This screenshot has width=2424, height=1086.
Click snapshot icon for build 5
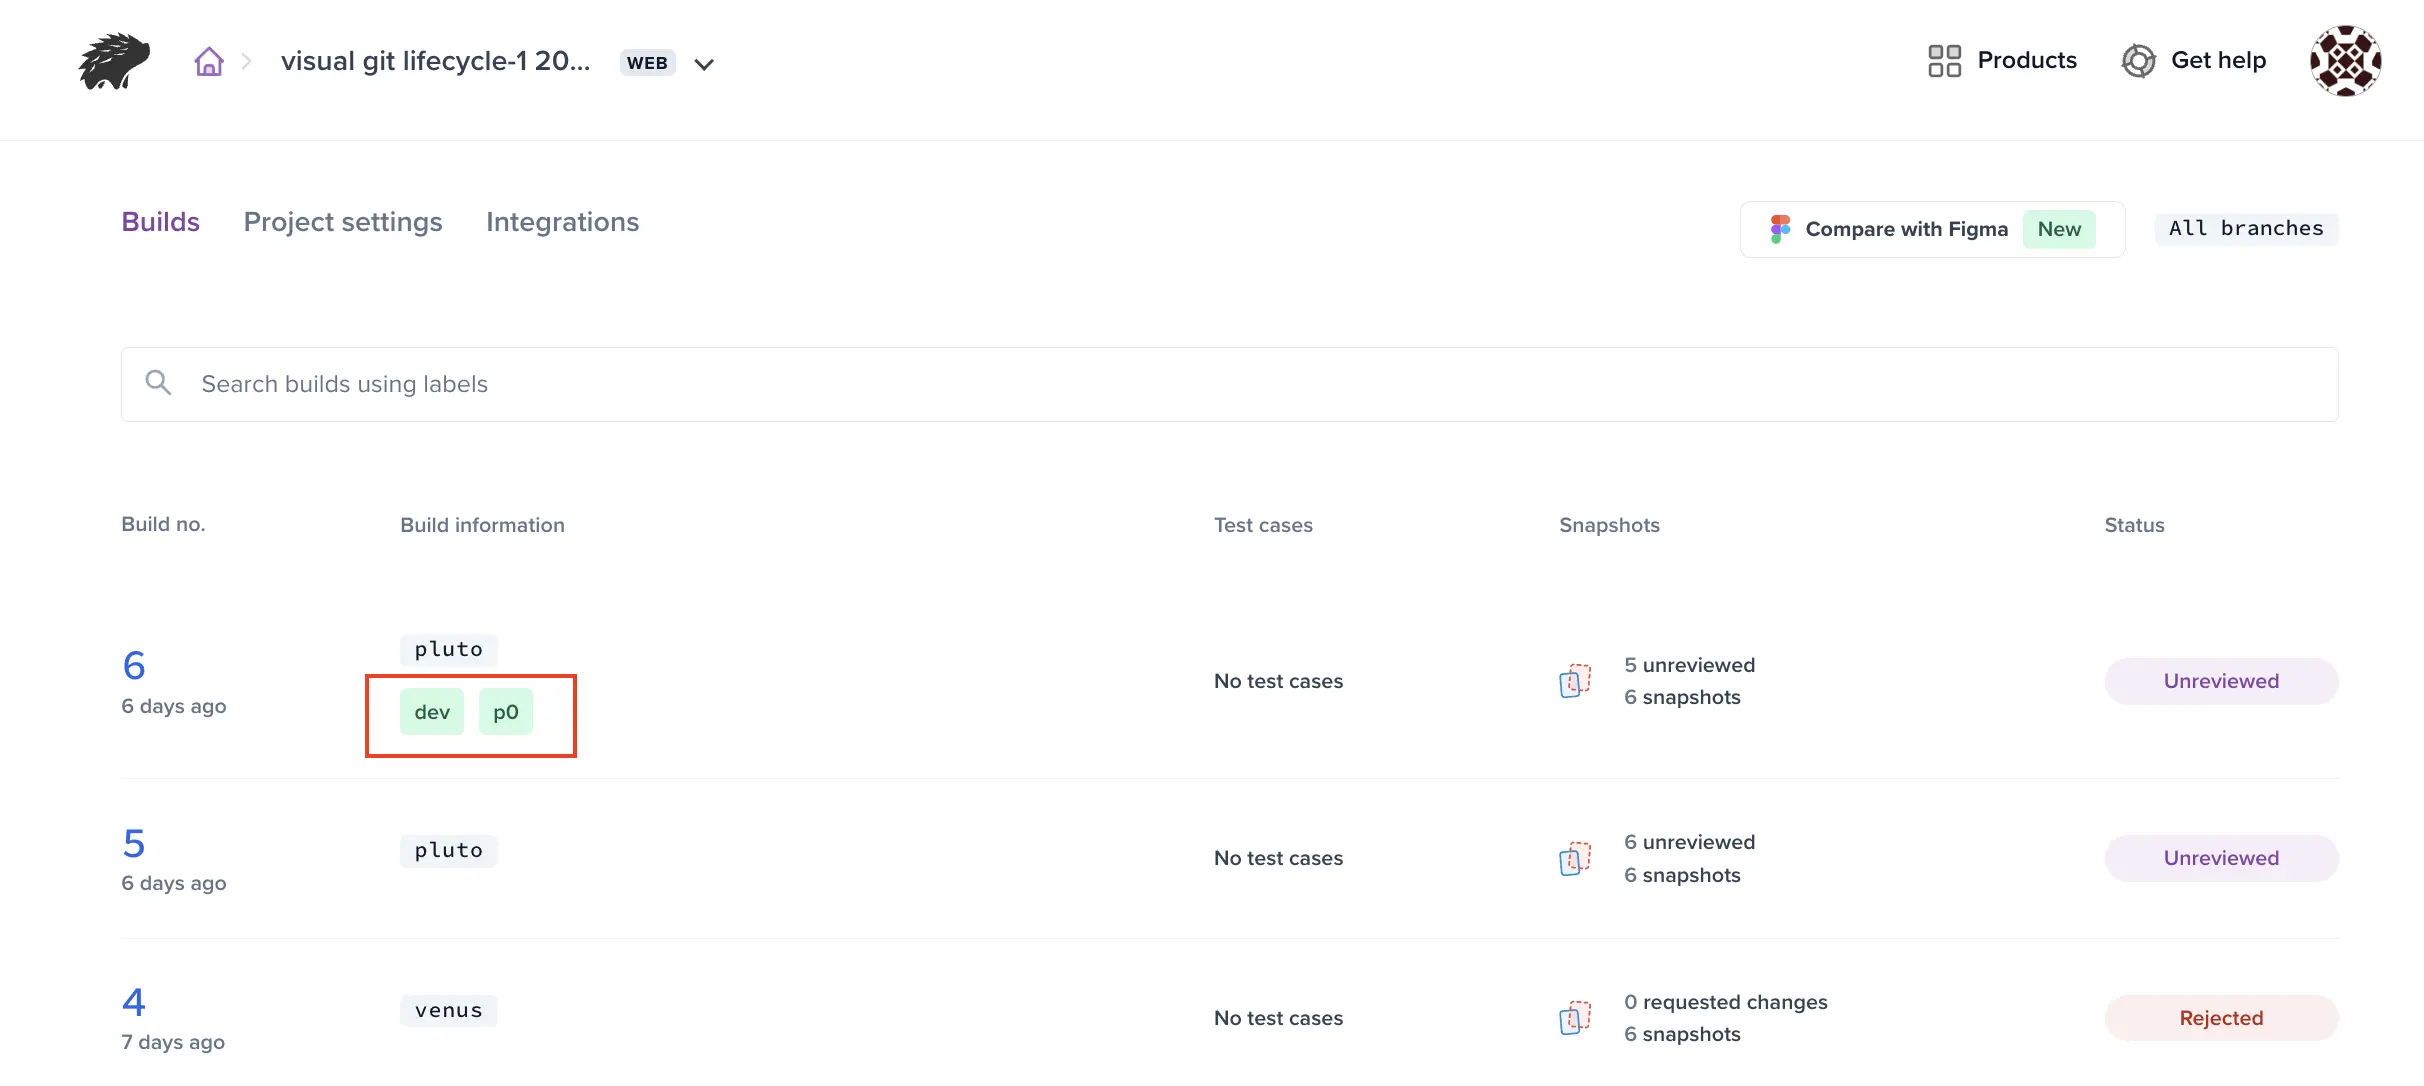[1575, 858]
